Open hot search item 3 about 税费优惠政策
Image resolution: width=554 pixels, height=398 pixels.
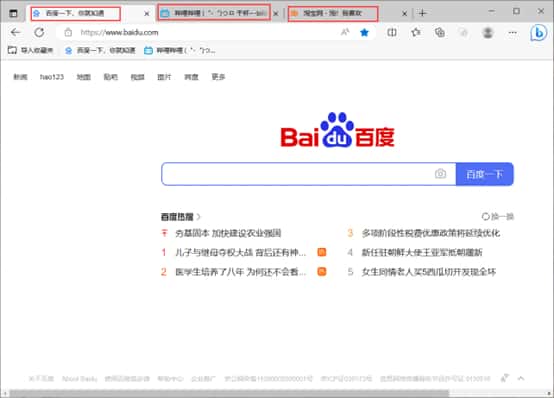[431, 233]
